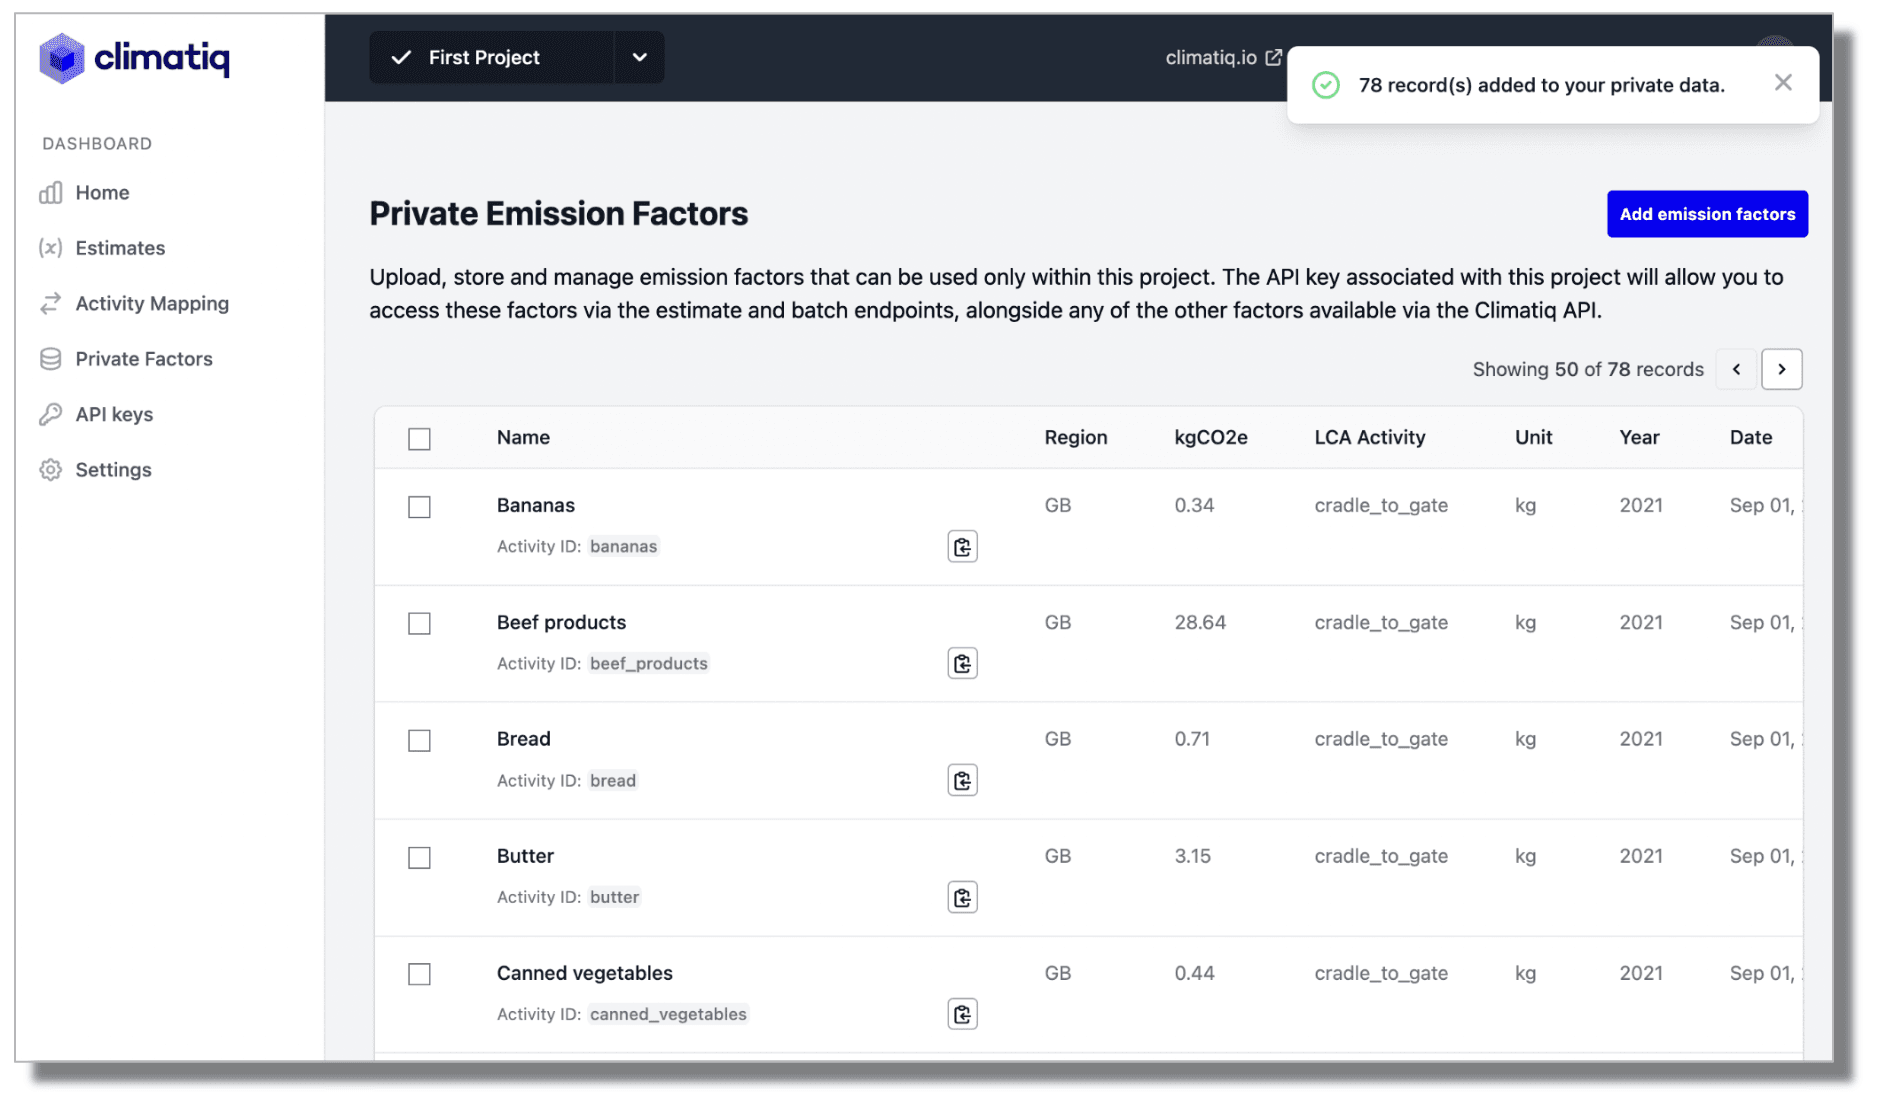
Task: Go to previous page of records
Action: point(1736,369)
